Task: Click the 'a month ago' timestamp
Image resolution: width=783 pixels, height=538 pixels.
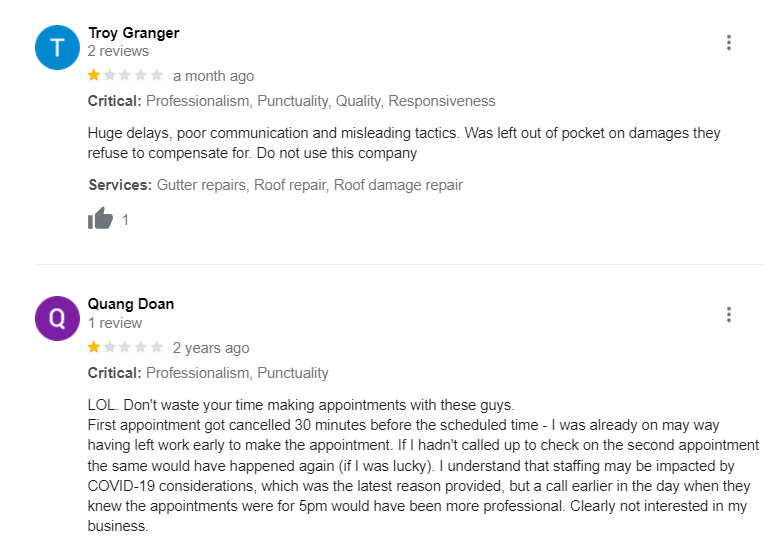Action: pyautogui.click(x=213, y=76)
